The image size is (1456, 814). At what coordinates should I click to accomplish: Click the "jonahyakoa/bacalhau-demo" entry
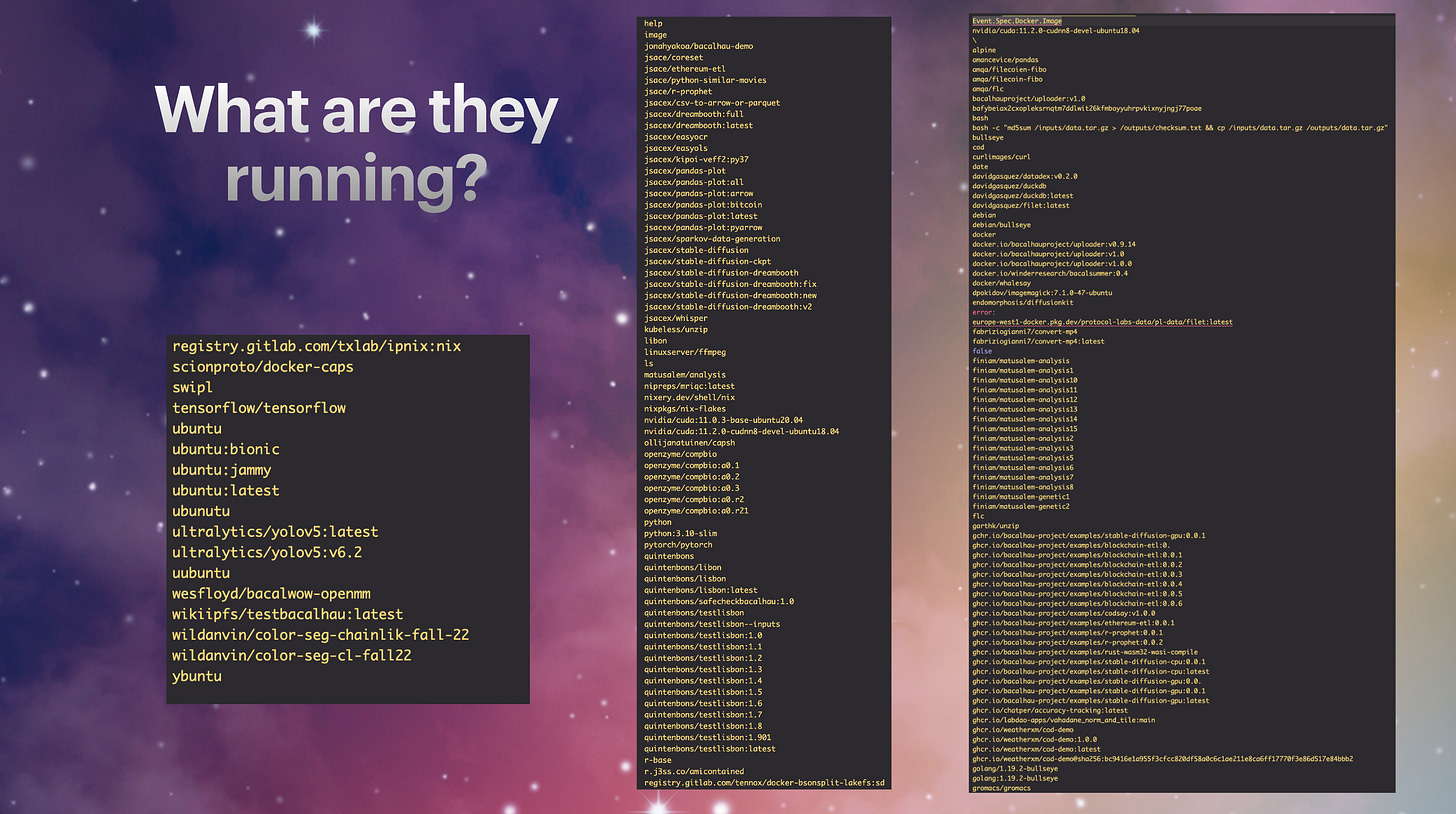pos(699,46)
